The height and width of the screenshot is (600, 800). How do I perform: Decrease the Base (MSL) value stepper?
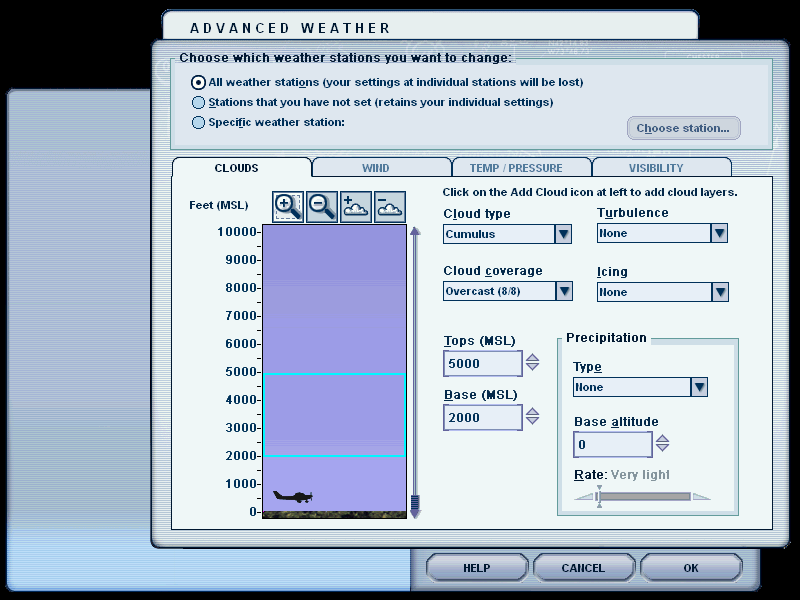532,421
